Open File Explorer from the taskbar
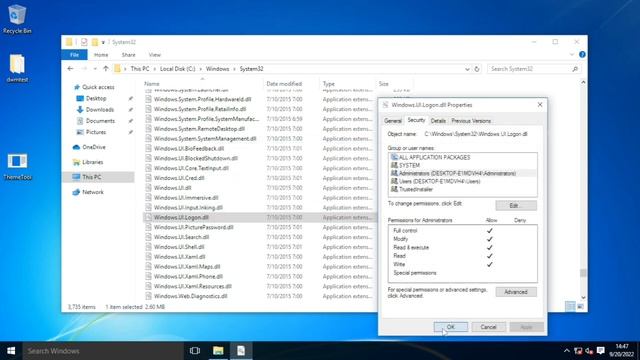640x360 pixels. [x=218, y=351]
